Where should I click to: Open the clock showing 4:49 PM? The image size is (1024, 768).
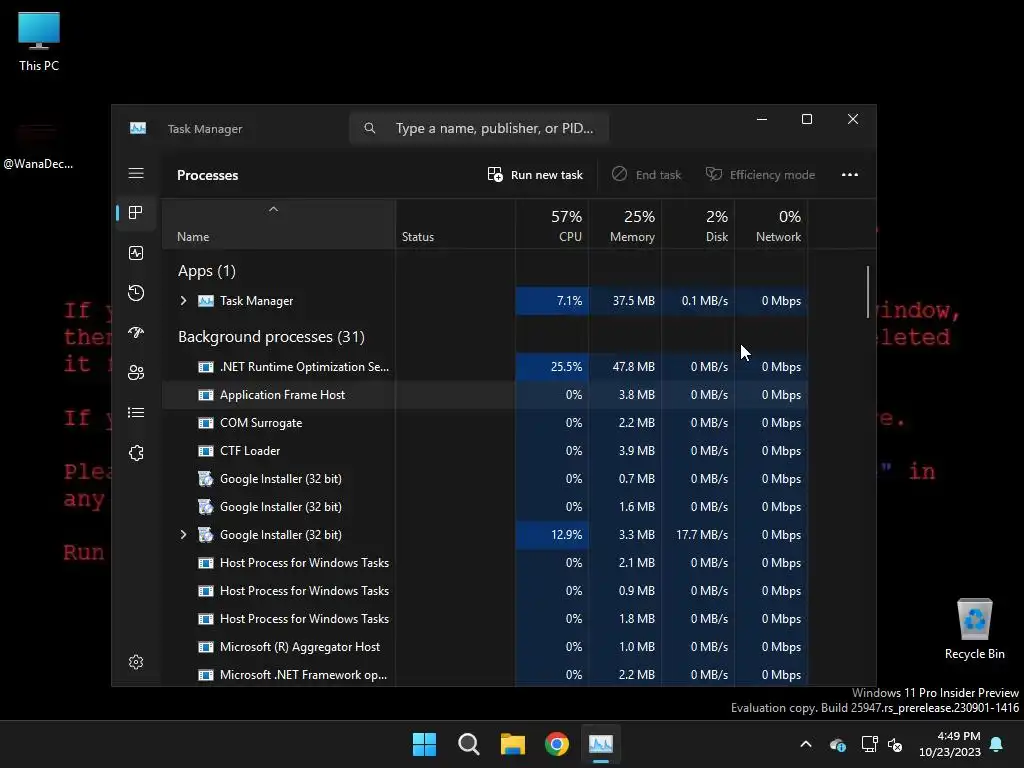[950, 744]
